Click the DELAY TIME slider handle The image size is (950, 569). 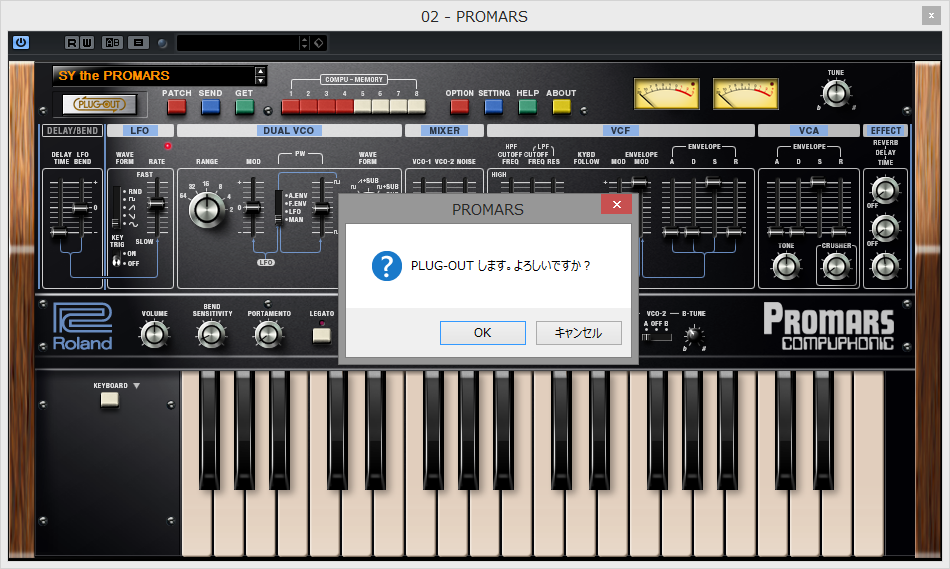coord(59,231)
